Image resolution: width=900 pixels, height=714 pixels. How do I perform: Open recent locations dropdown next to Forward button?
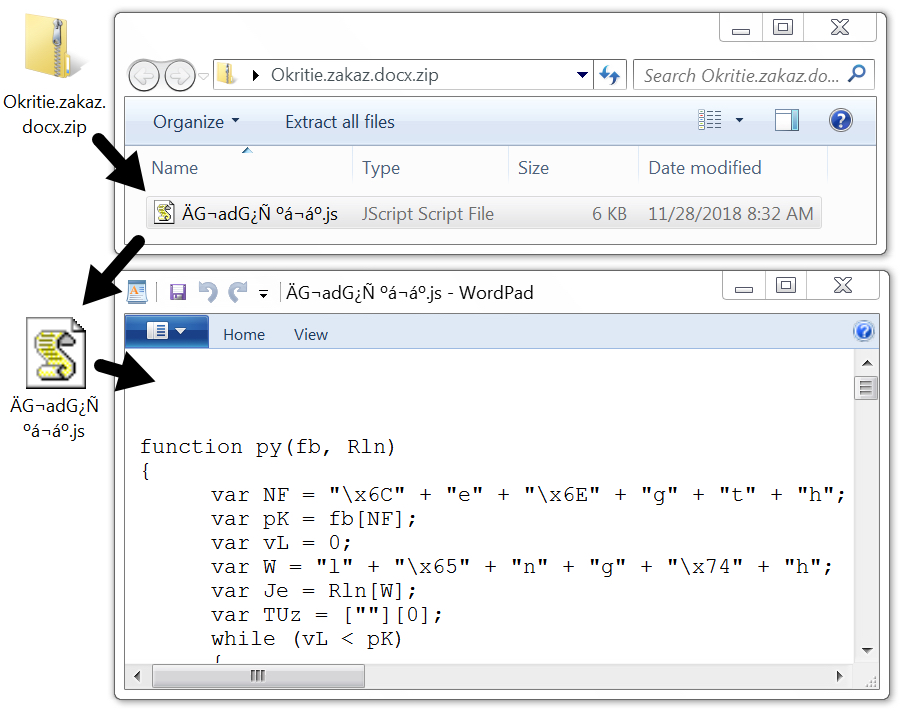pyautogui.click(x=203, y=76)
